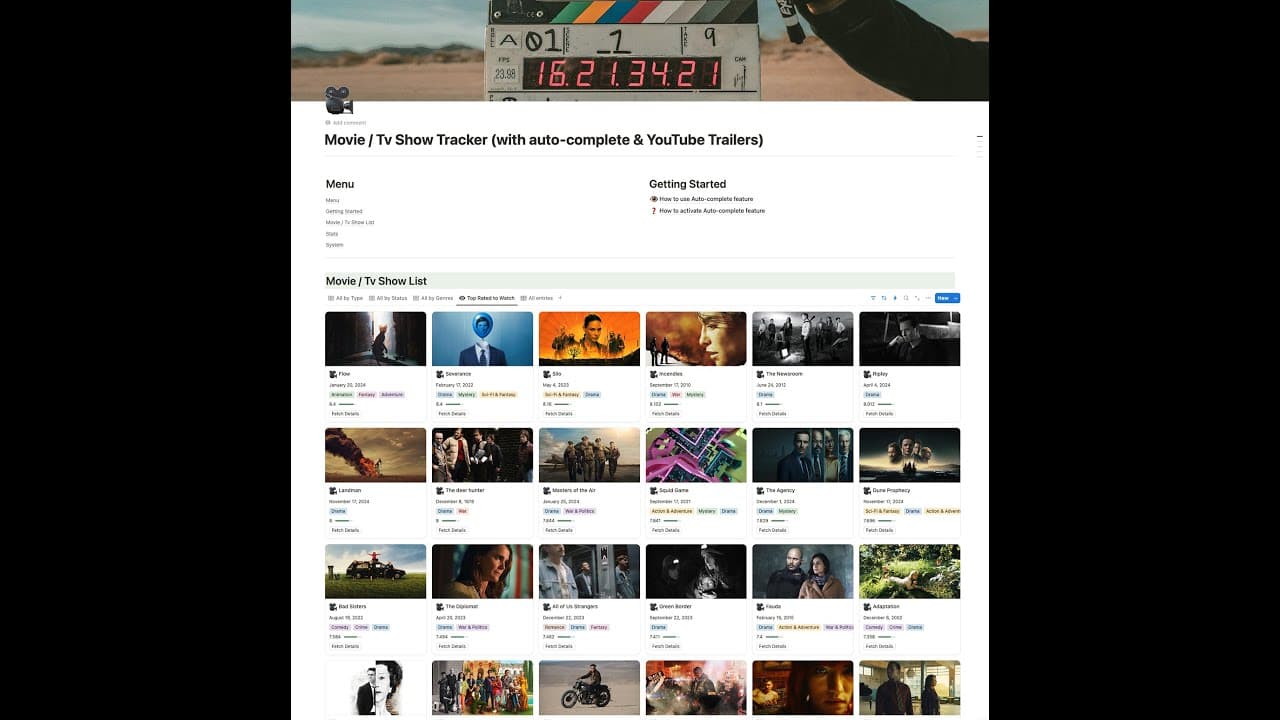Switch to All by Type view
This screenshot has height=720, width=1280.
tap(345, 298)
